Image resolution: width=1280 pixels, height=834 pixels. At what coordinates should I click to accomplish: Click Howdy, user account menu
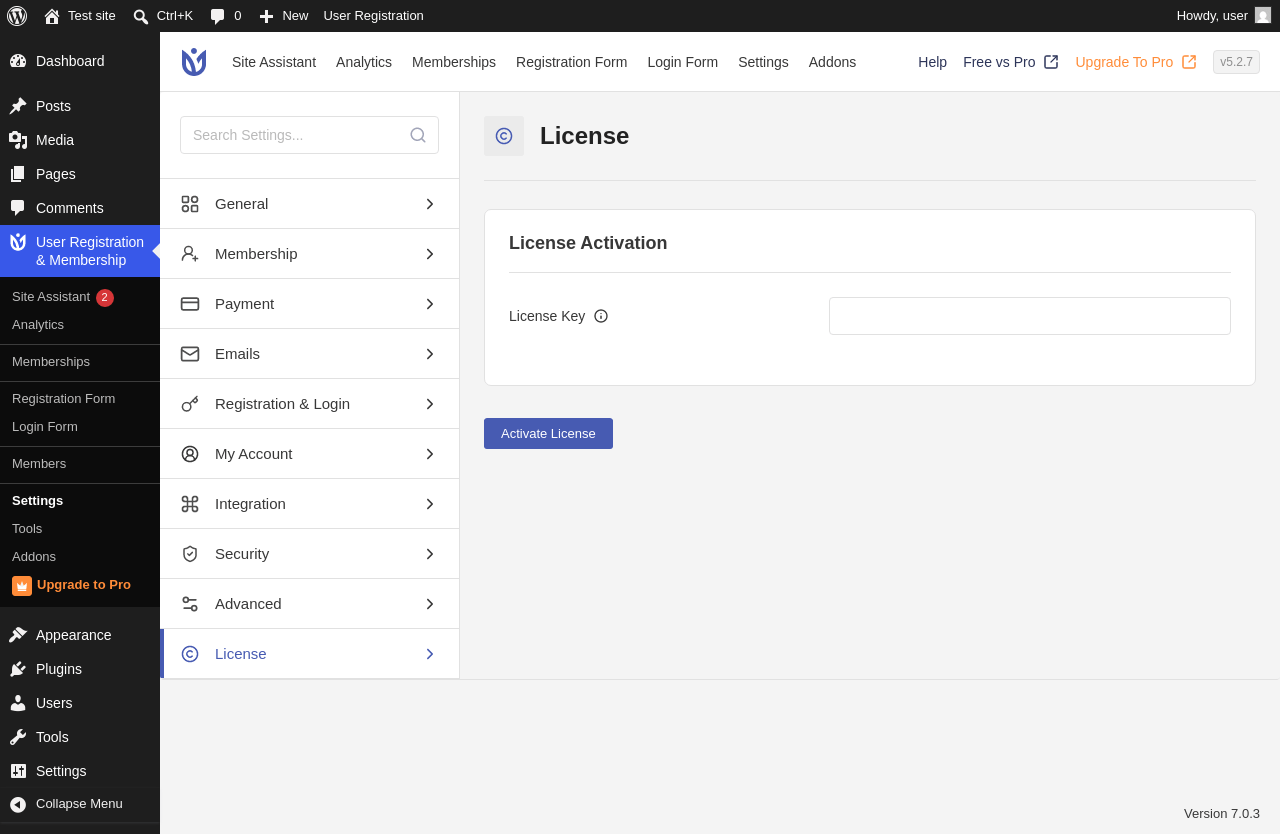click(1224, 16)
